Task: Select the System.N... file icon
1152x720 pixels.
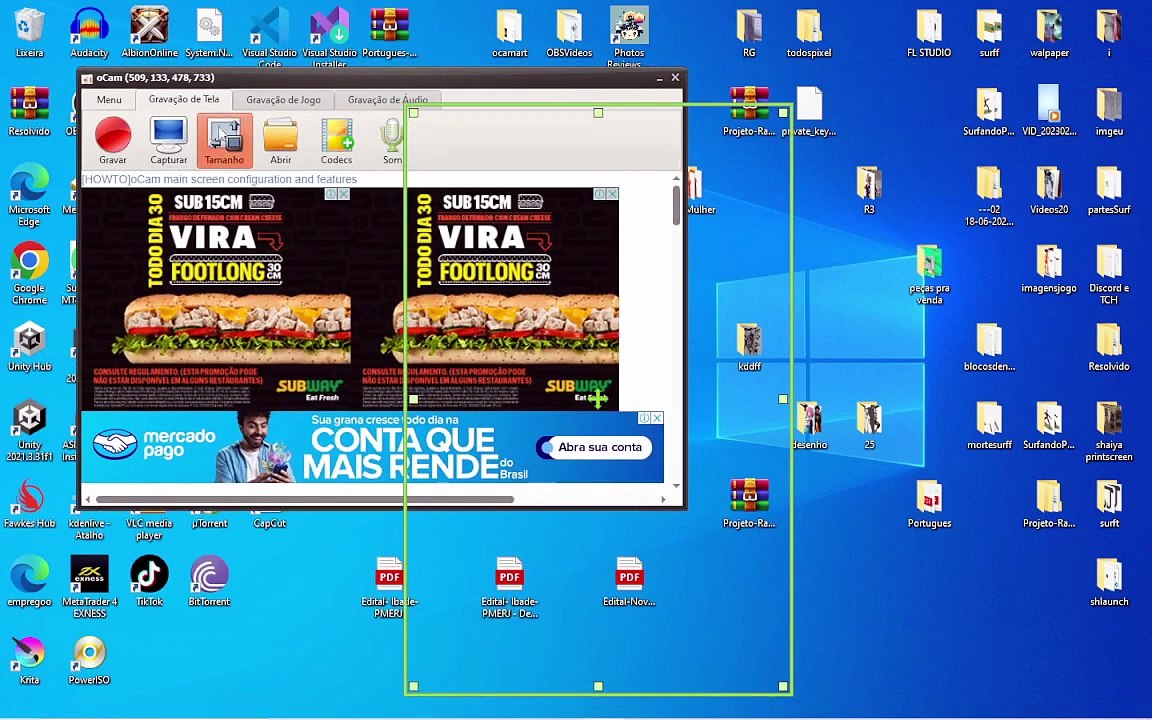Action: click(x=209, y=32)
